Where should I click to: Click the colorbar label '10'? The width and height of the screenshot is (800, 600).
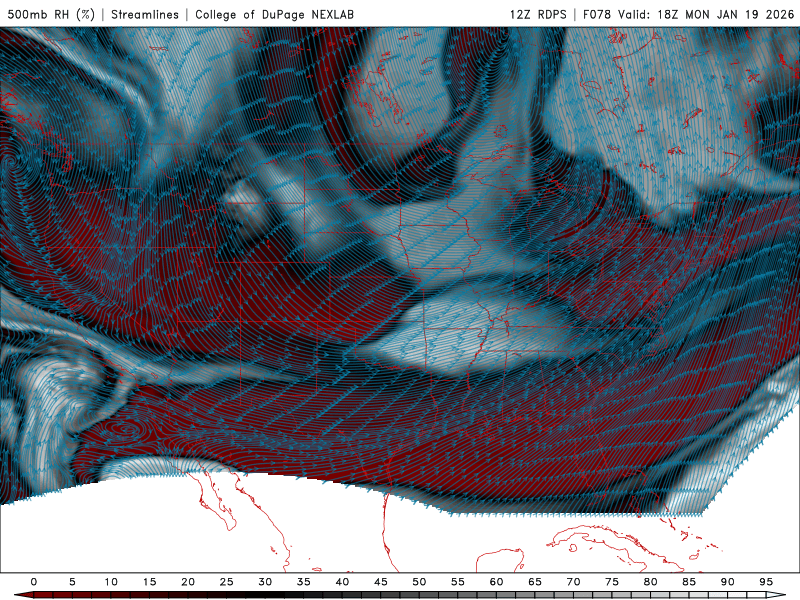point(111,582)
